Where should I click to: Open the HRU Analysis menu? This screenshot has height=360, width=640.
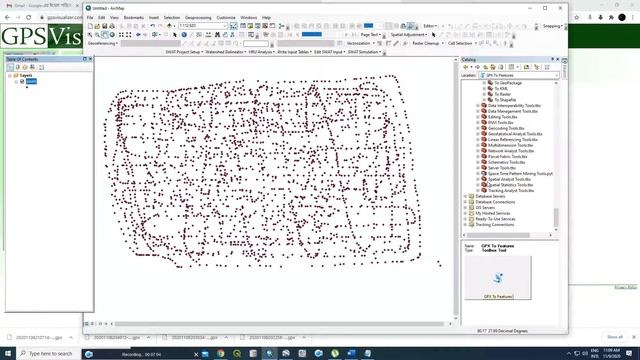262,52
